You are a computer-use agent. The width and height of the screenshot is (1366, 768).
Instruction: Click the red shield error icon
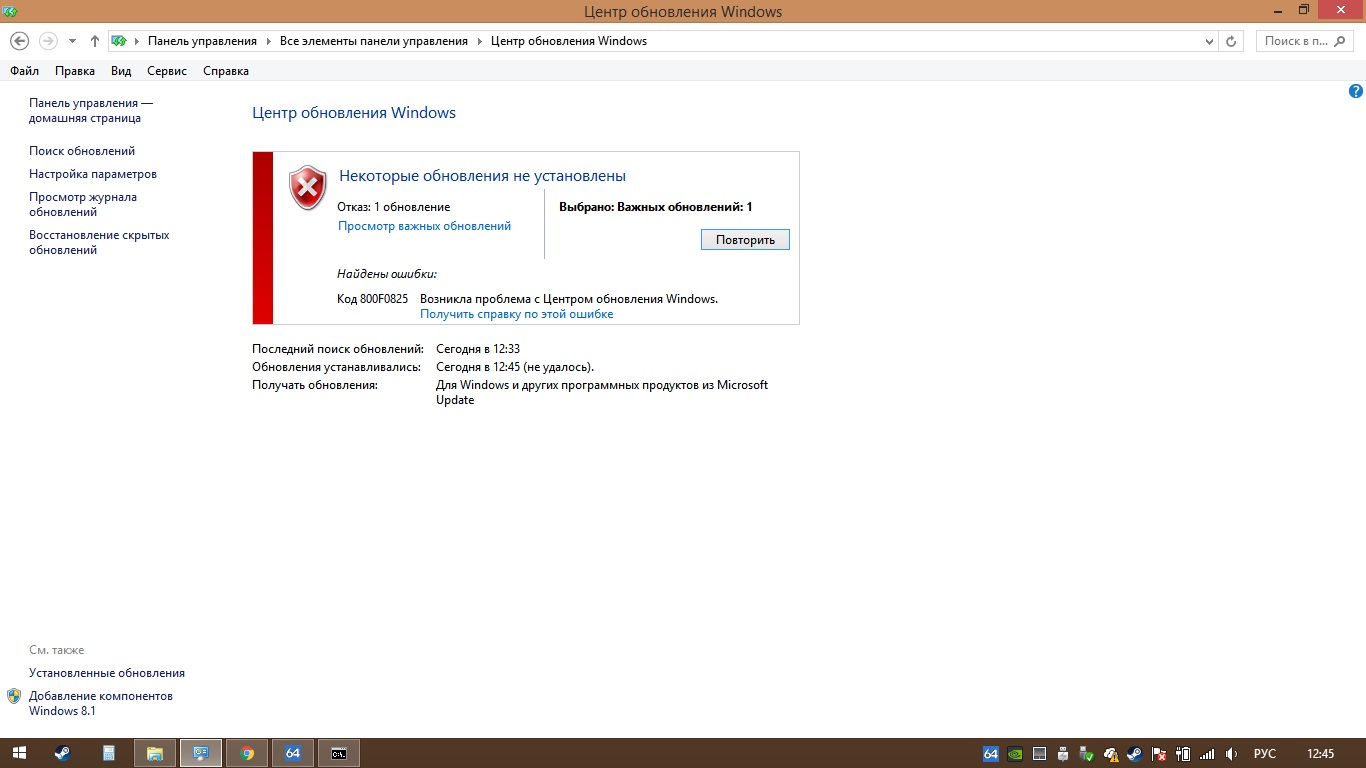[x=308, y=187]
